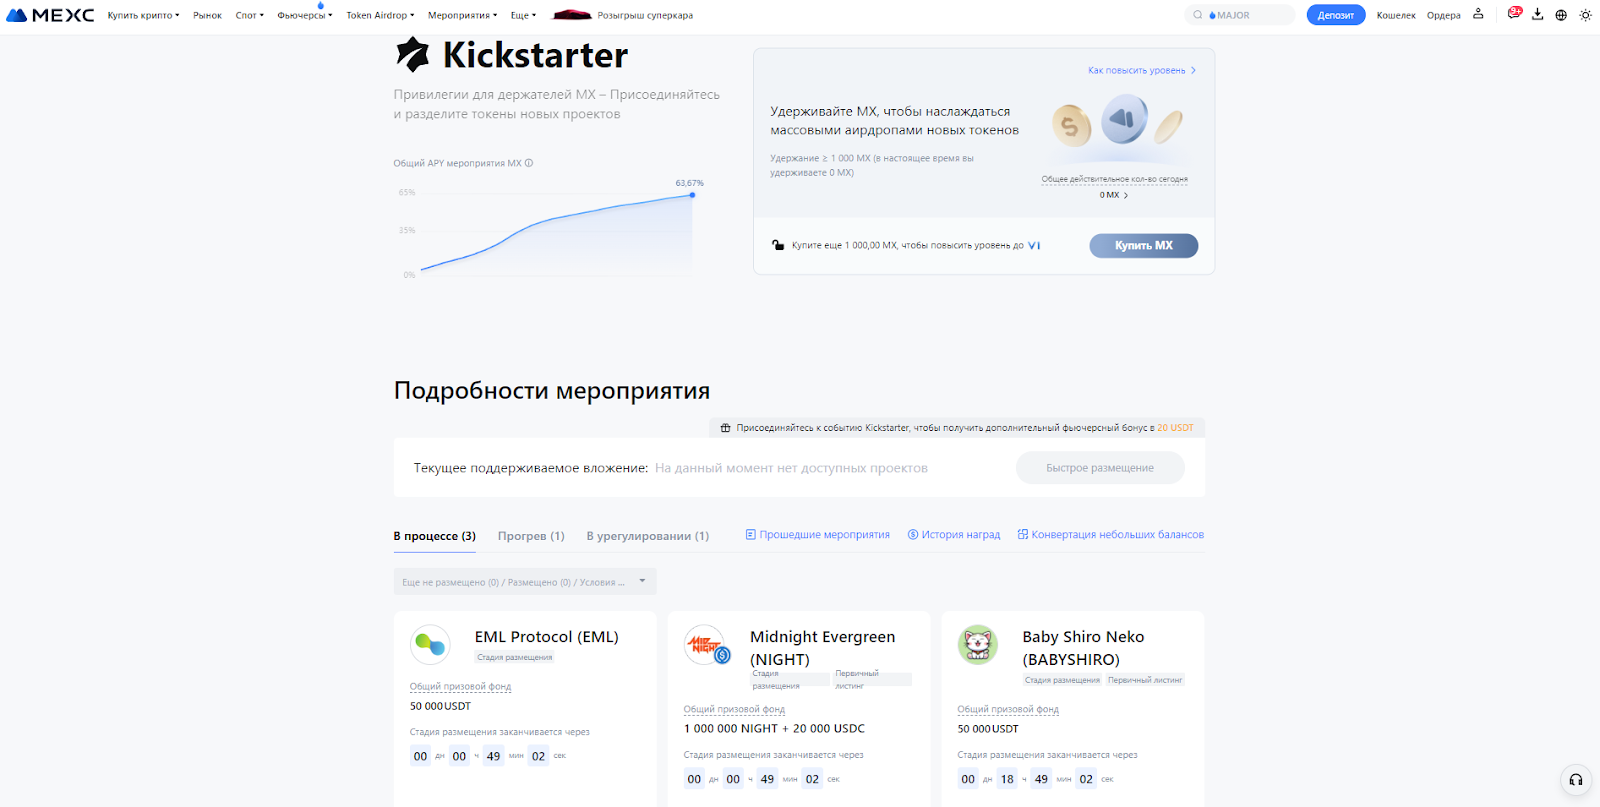Screen dimensions: 1600x807
Task: Expand the Мероприятия dropdown menu
Action: pos(462,15)
